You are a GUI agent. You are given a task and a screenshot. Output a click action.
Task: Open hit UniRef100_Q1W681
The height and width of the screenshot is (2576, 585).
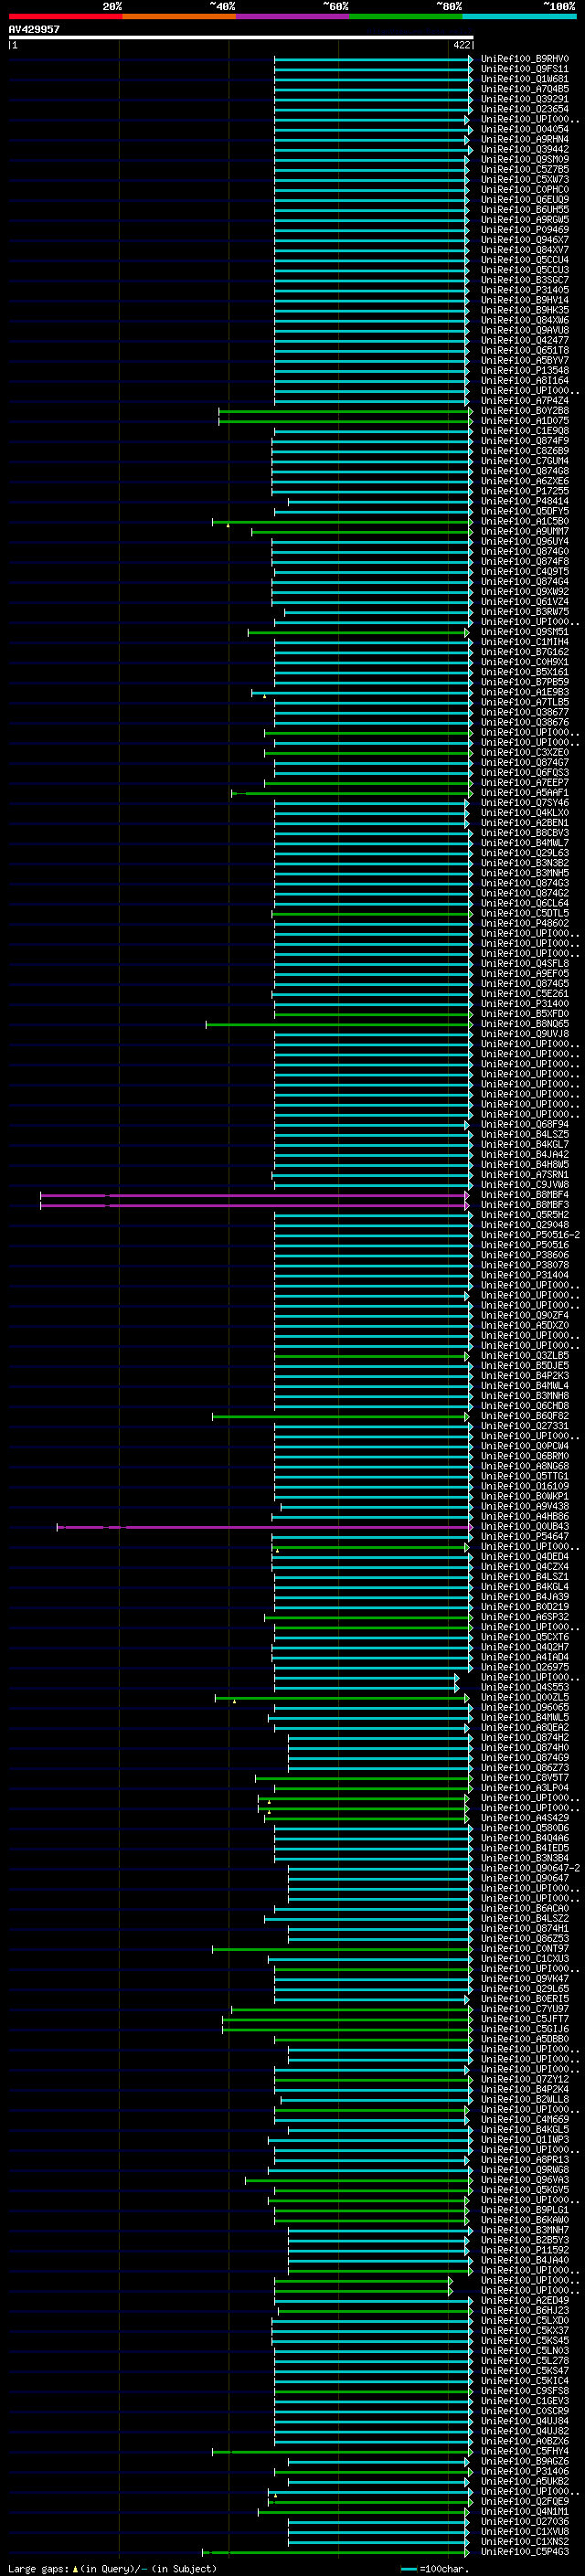click(x=525, y=79)
